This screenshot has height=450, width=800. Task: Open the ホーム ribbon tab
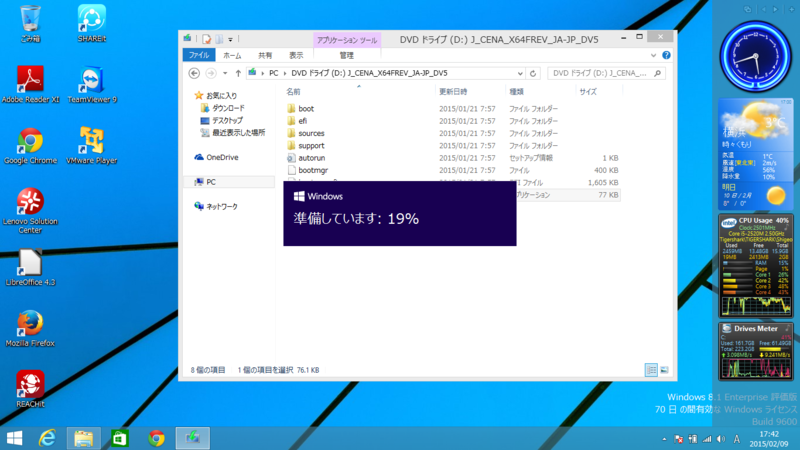coord(232,55)
